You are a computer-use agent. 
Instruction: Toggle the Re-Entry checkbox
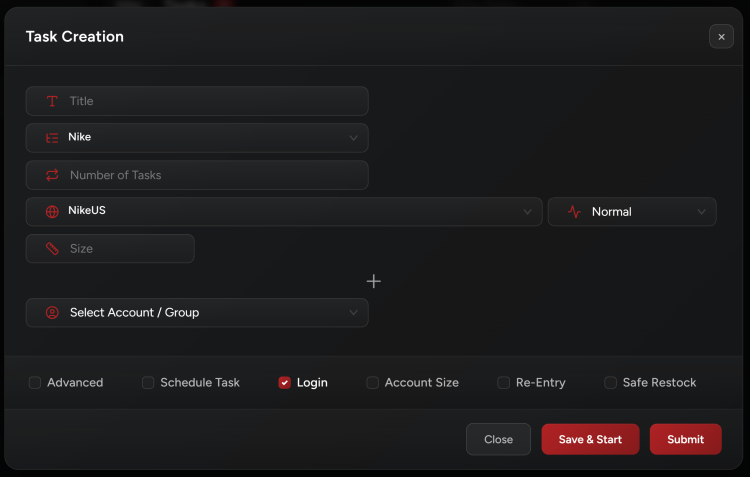click(504, 383)
